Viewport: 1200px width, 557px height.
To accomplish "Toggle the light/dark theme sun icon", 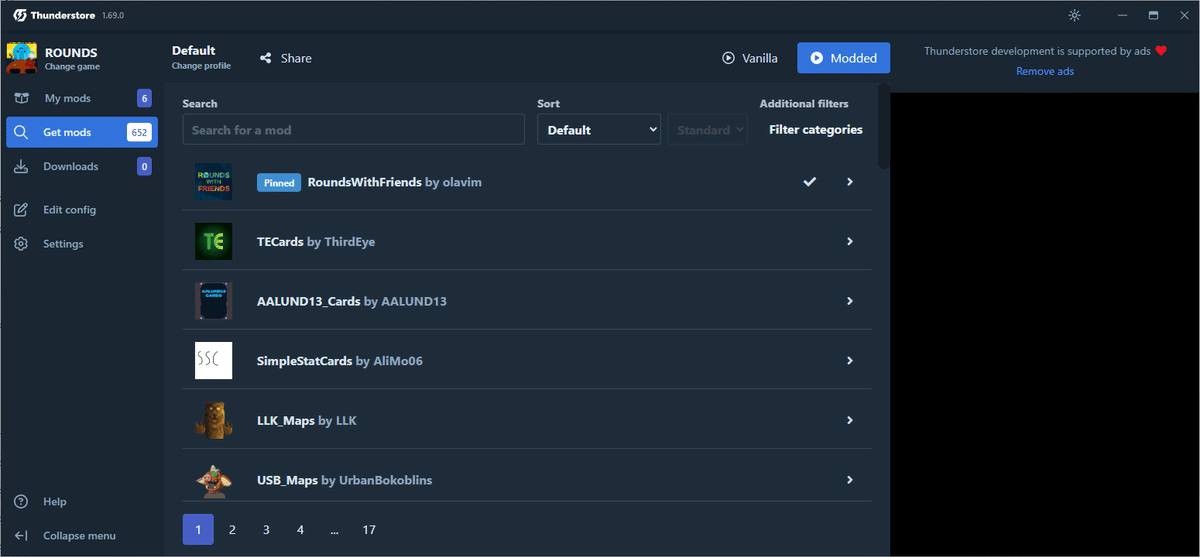I will click(x=1074, y=15).
